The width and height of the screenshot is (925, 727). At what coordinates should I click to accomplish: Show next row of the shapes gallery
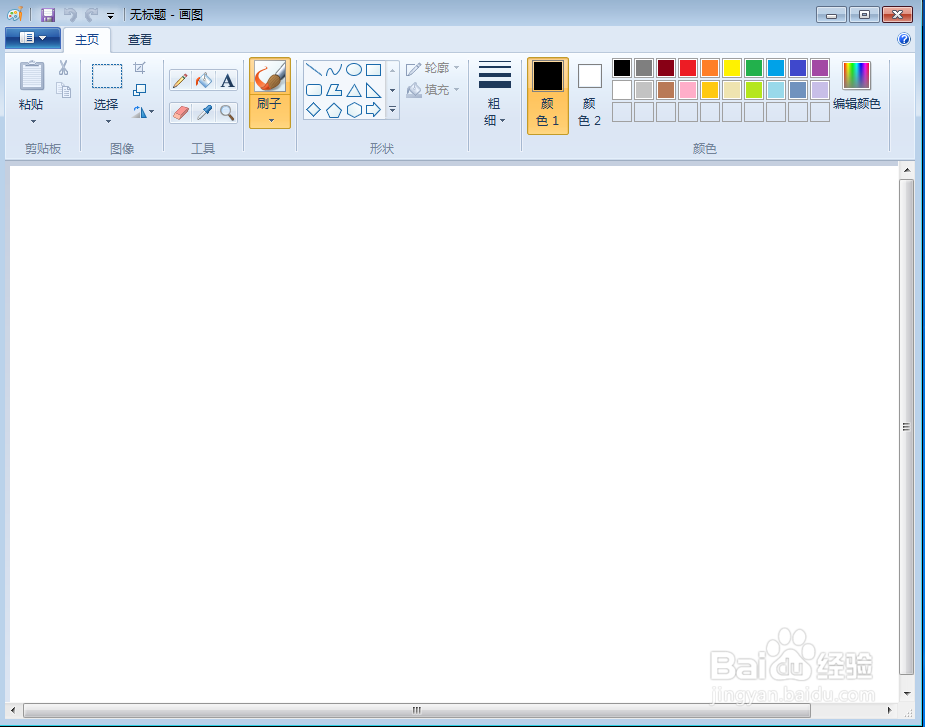pos(392,90)
